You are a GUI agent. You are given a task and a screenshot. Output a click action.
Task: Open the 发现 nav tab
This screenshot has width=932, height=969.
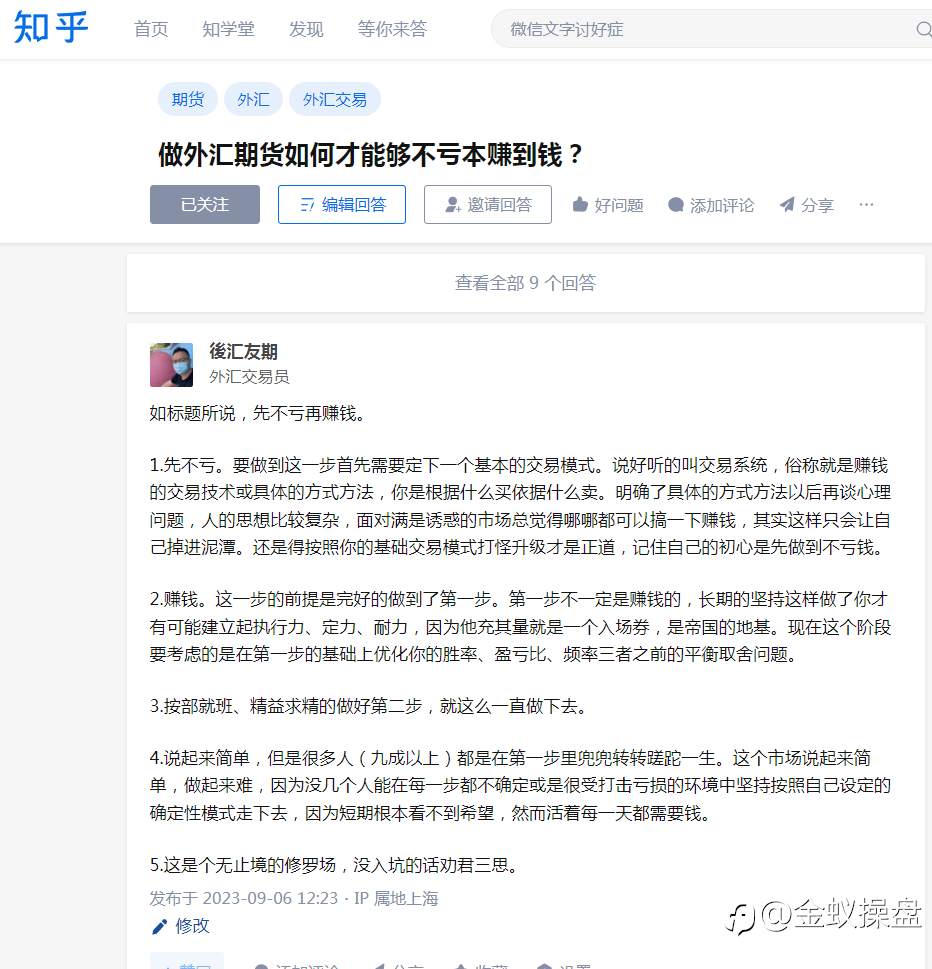(x=306, y=29)
